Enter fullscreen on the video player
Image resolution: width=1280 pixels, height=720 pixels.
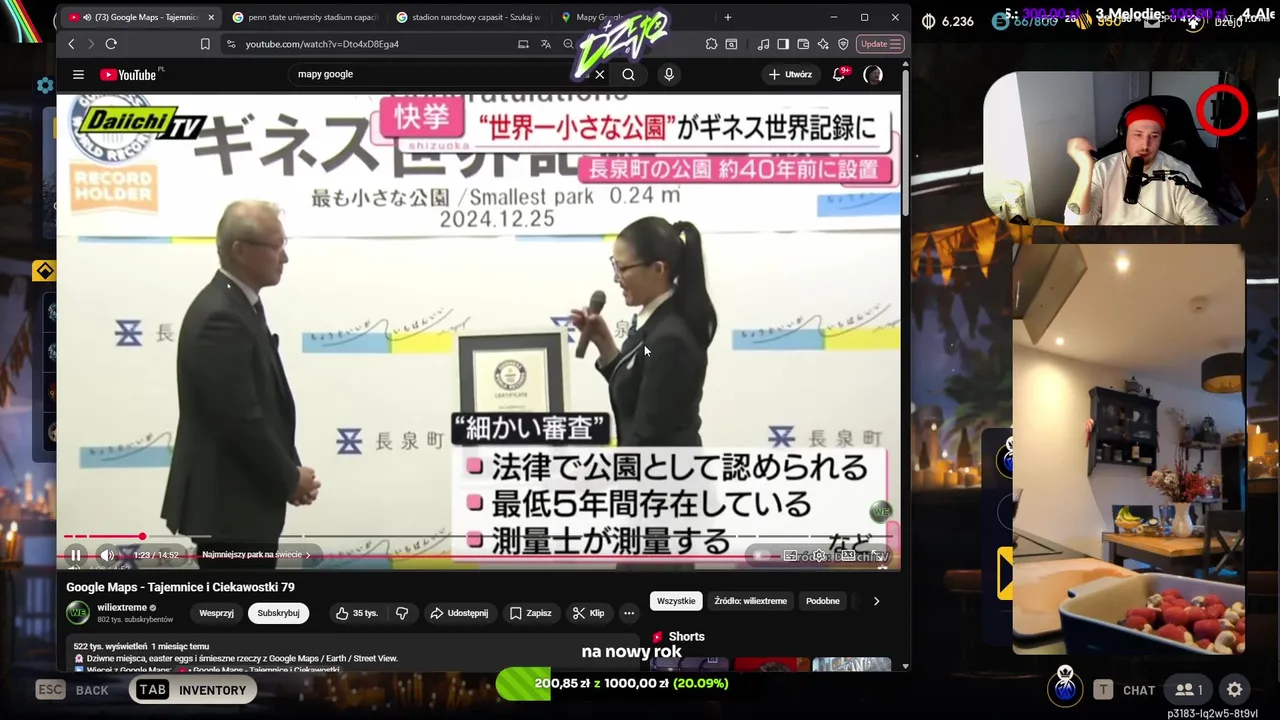(x=877, y=556)
